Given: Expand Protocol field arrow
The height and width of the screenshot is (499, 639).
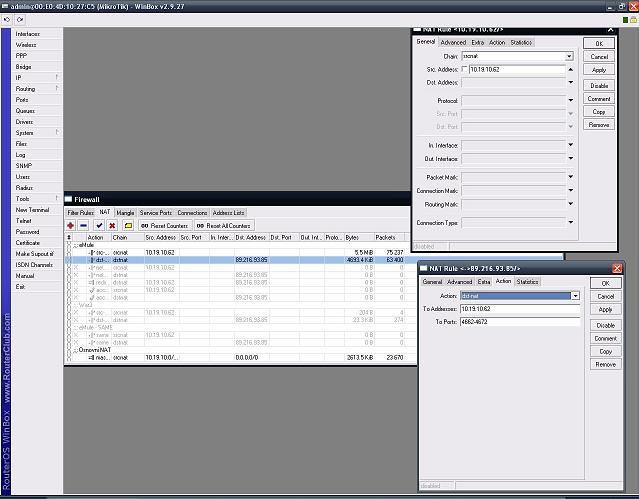Looking at the screenshot, I should tap(571, 100).
